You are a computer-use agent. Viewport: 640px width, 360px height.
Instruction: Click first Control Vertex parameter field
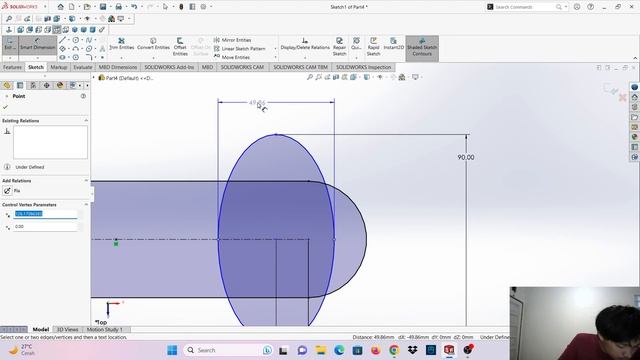45,214
